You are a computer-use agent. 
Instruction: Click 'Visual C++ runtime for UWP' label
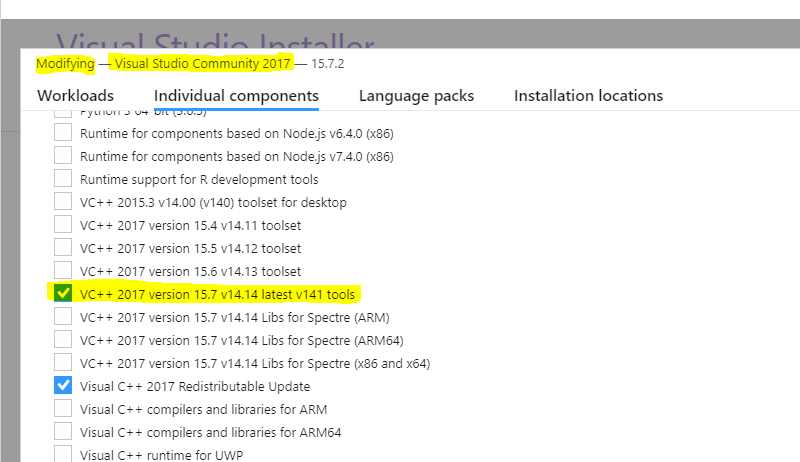[161, 455]
